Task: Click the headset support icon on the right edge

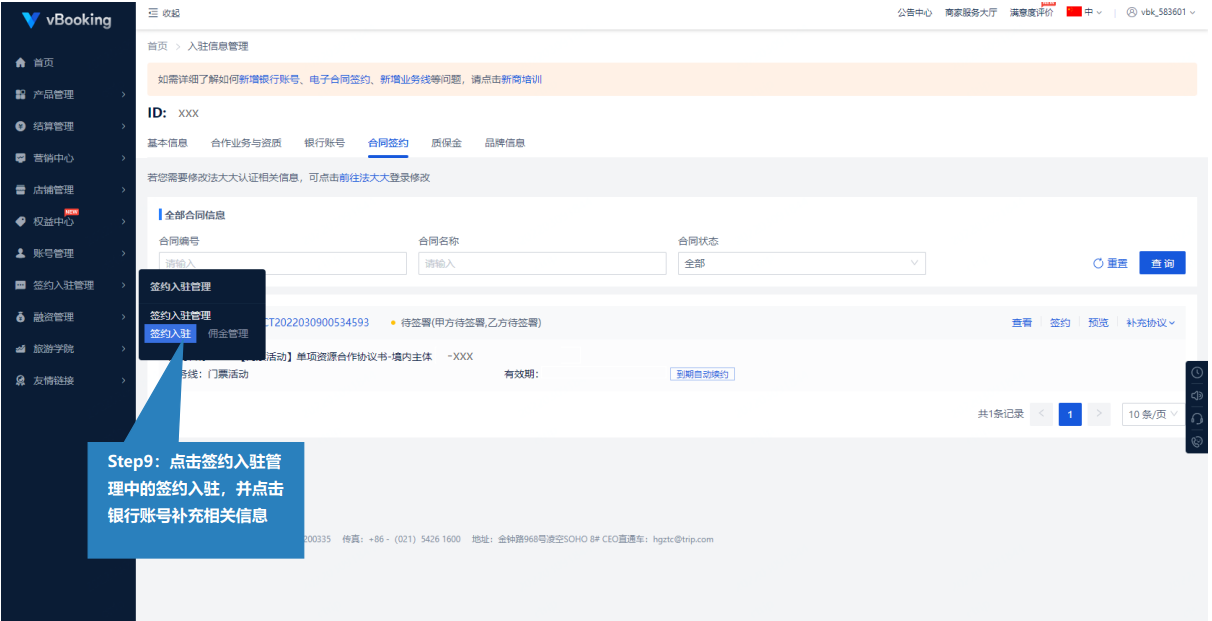Action: [1197, 418]
